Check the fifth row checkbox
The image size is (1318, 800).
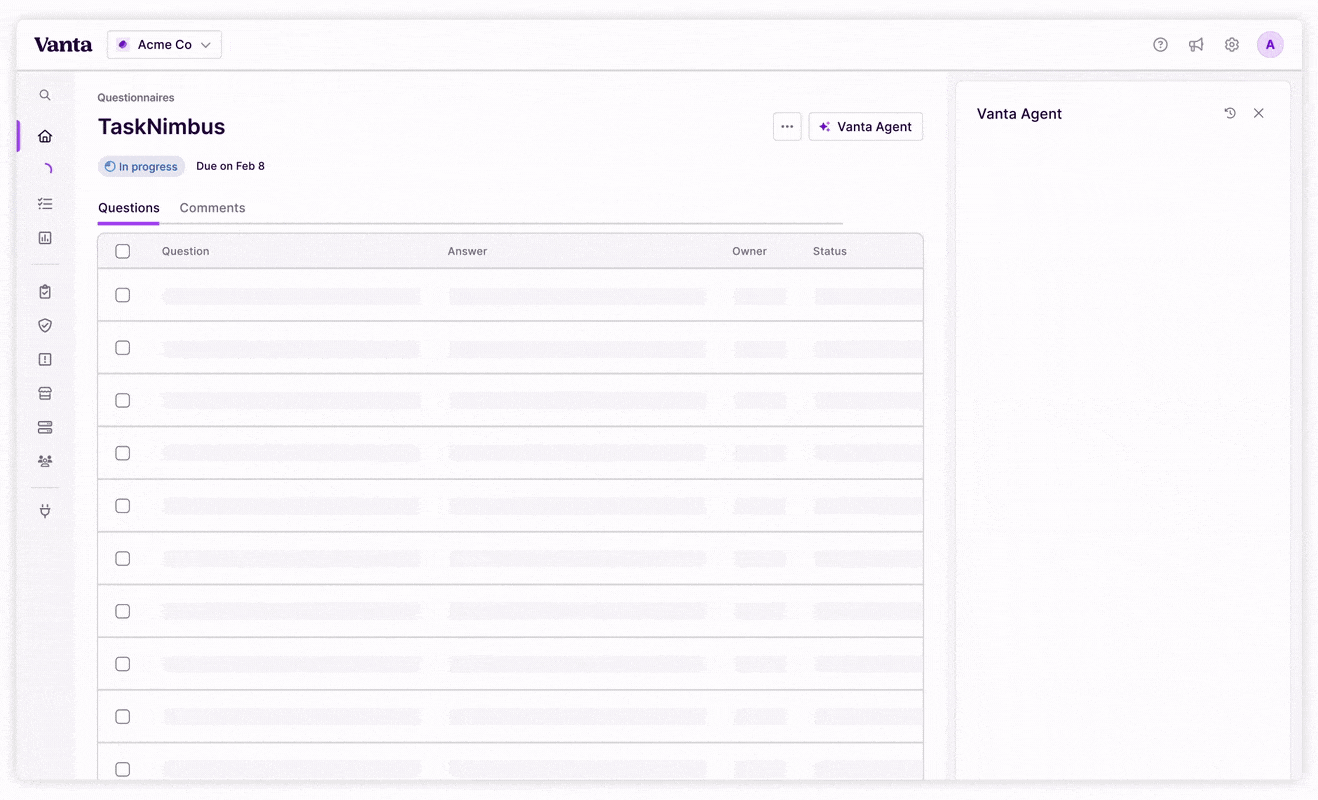tap(123, 506)
